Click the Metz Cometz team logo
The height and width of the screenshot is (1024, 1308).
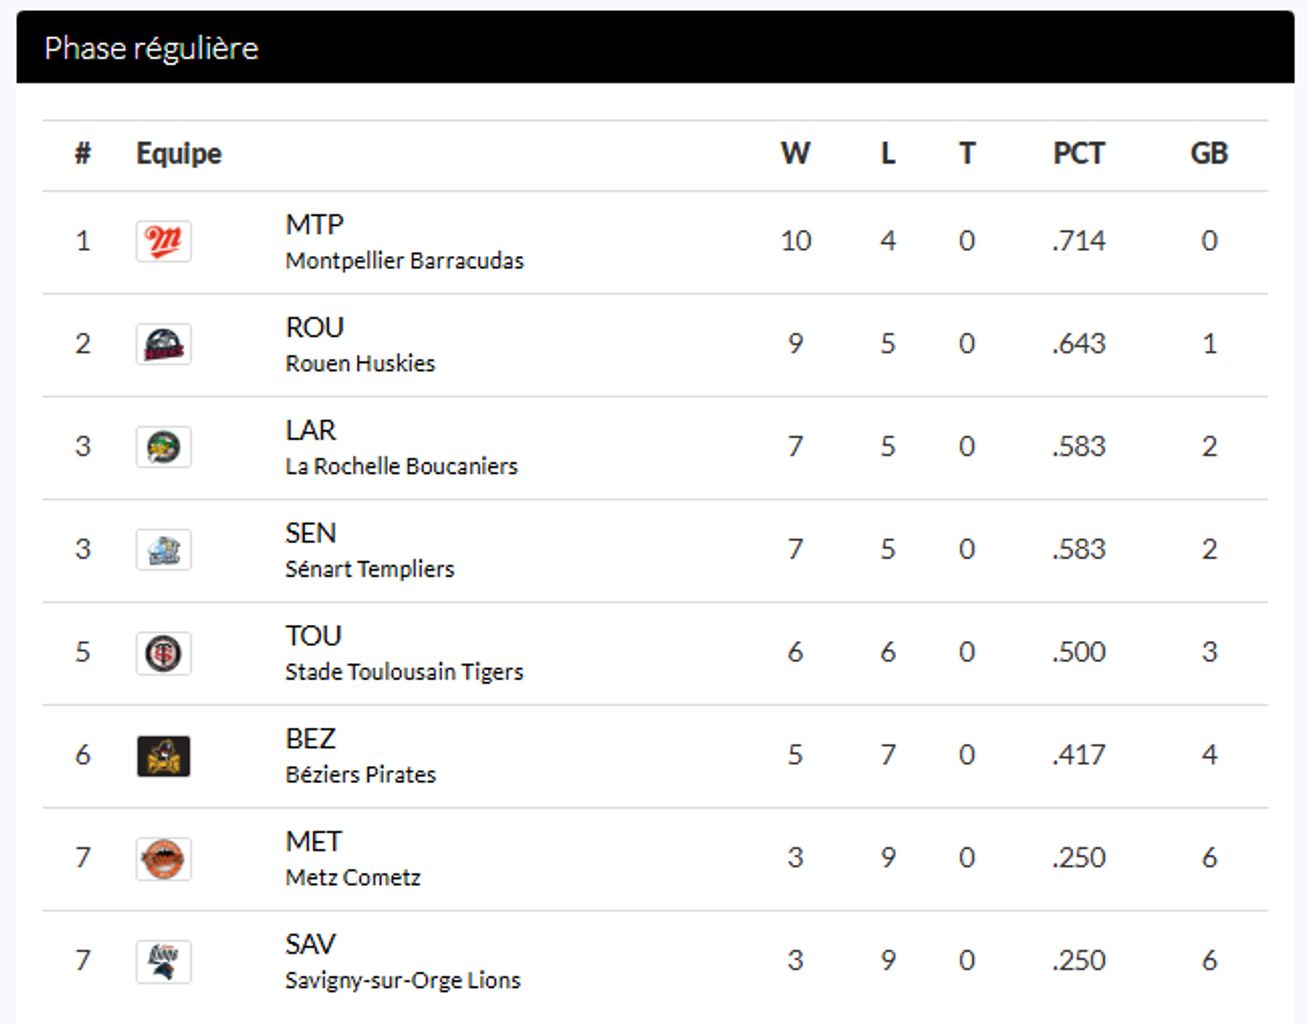163,859
